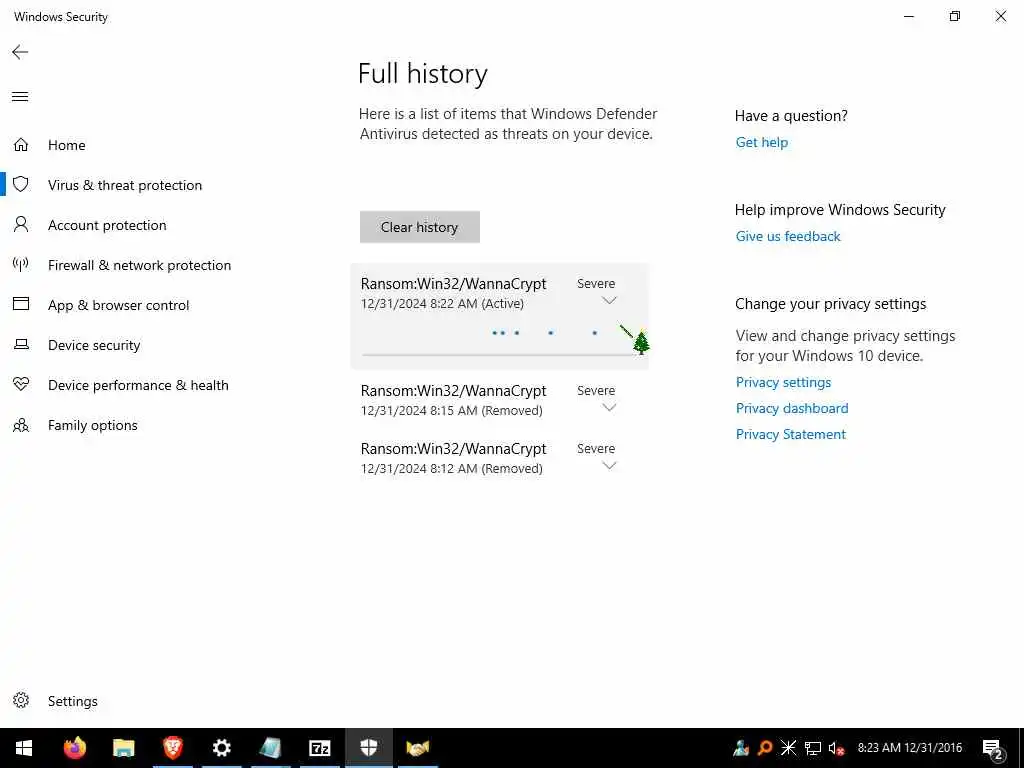Click the network tray icon
The height and width of the screenshot is (768, 1024).
tap(812, 748)
